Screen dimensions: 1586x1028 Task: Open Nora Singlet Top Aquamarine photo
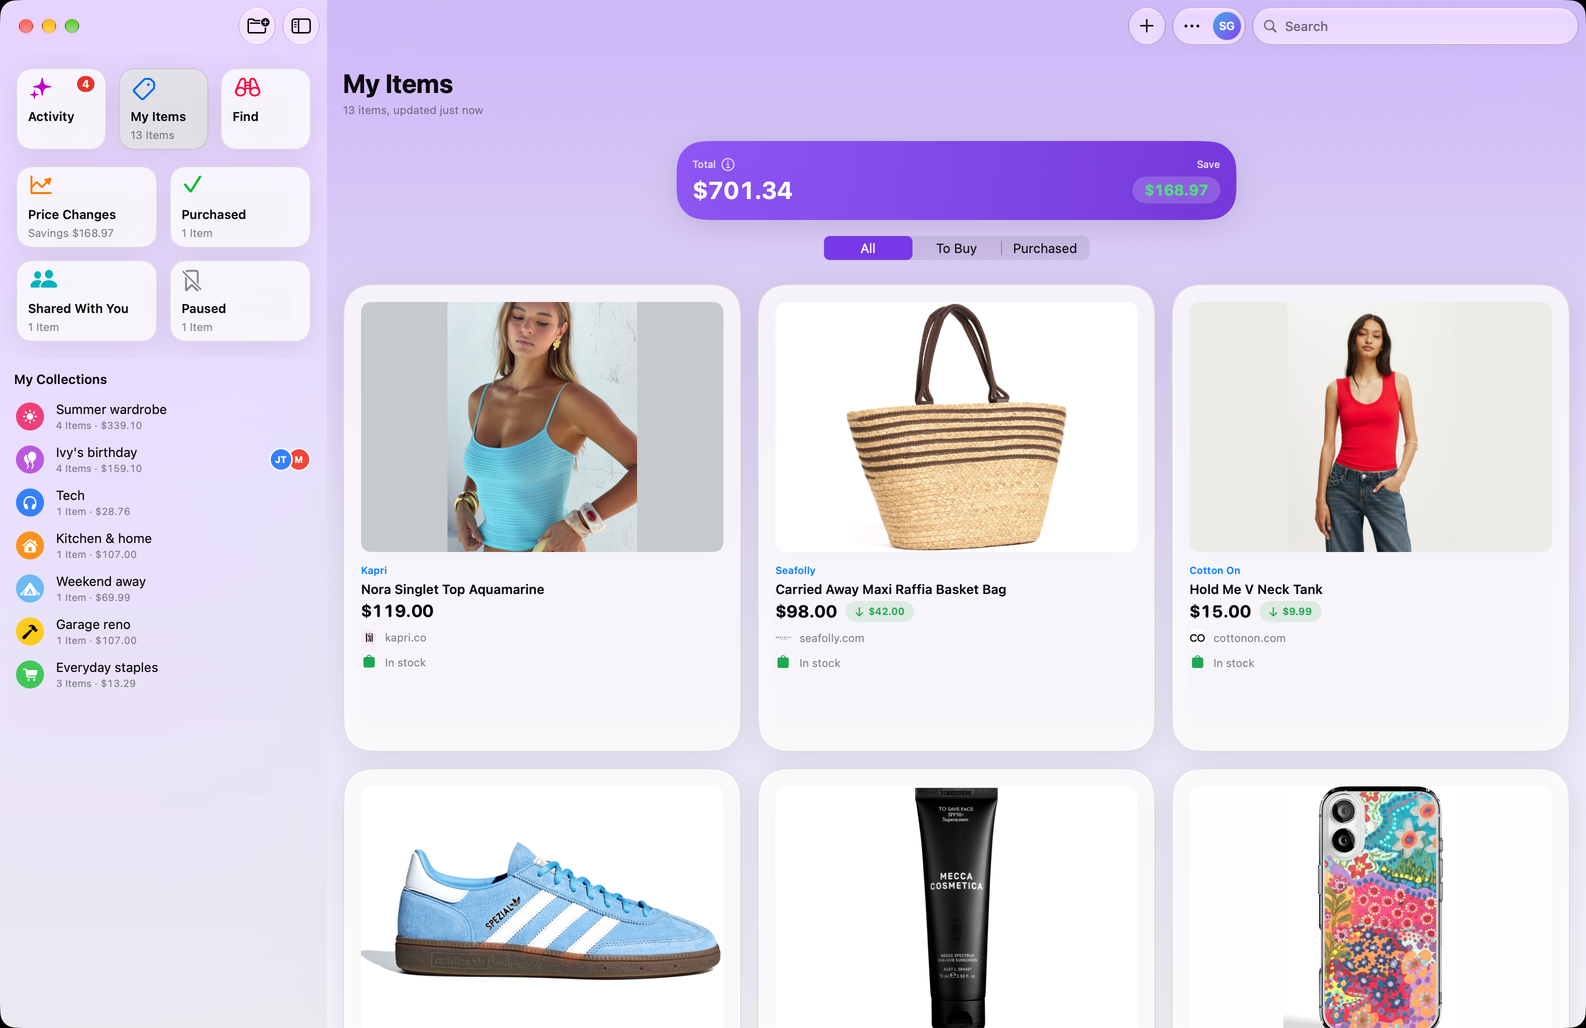542,427
